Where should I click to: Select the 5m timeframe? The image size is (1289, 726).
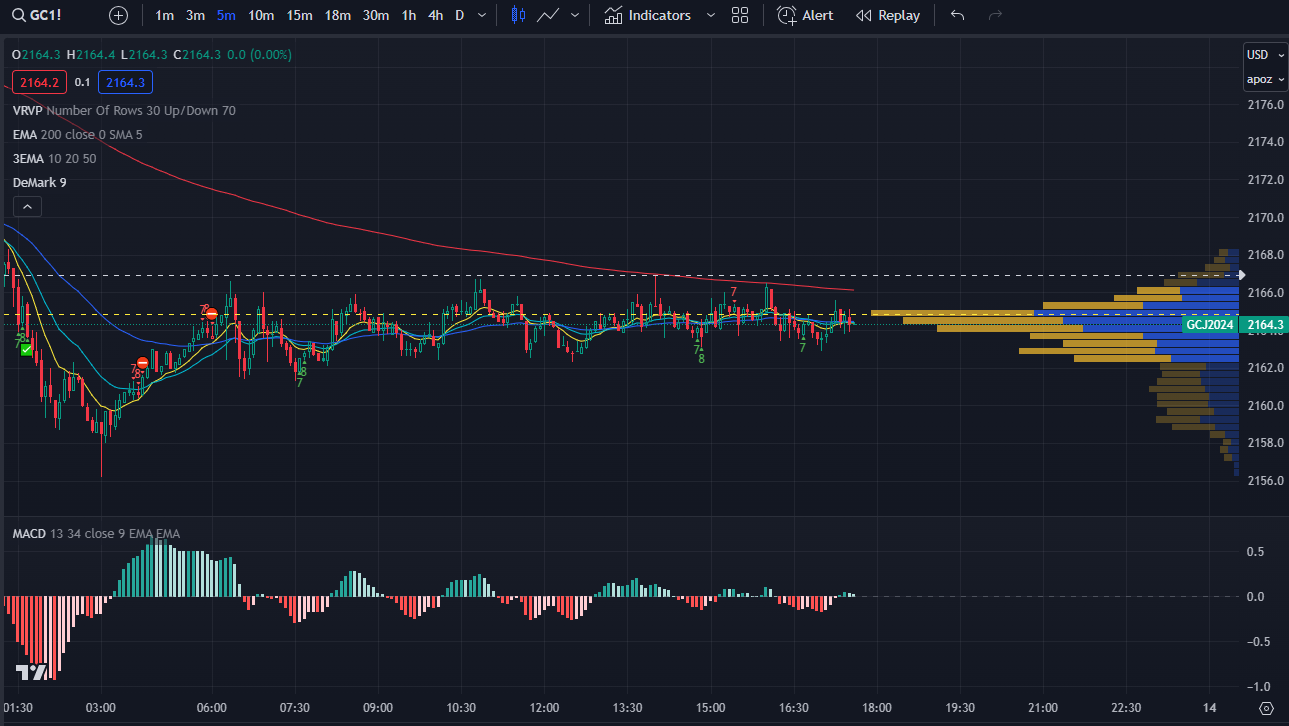226,15
